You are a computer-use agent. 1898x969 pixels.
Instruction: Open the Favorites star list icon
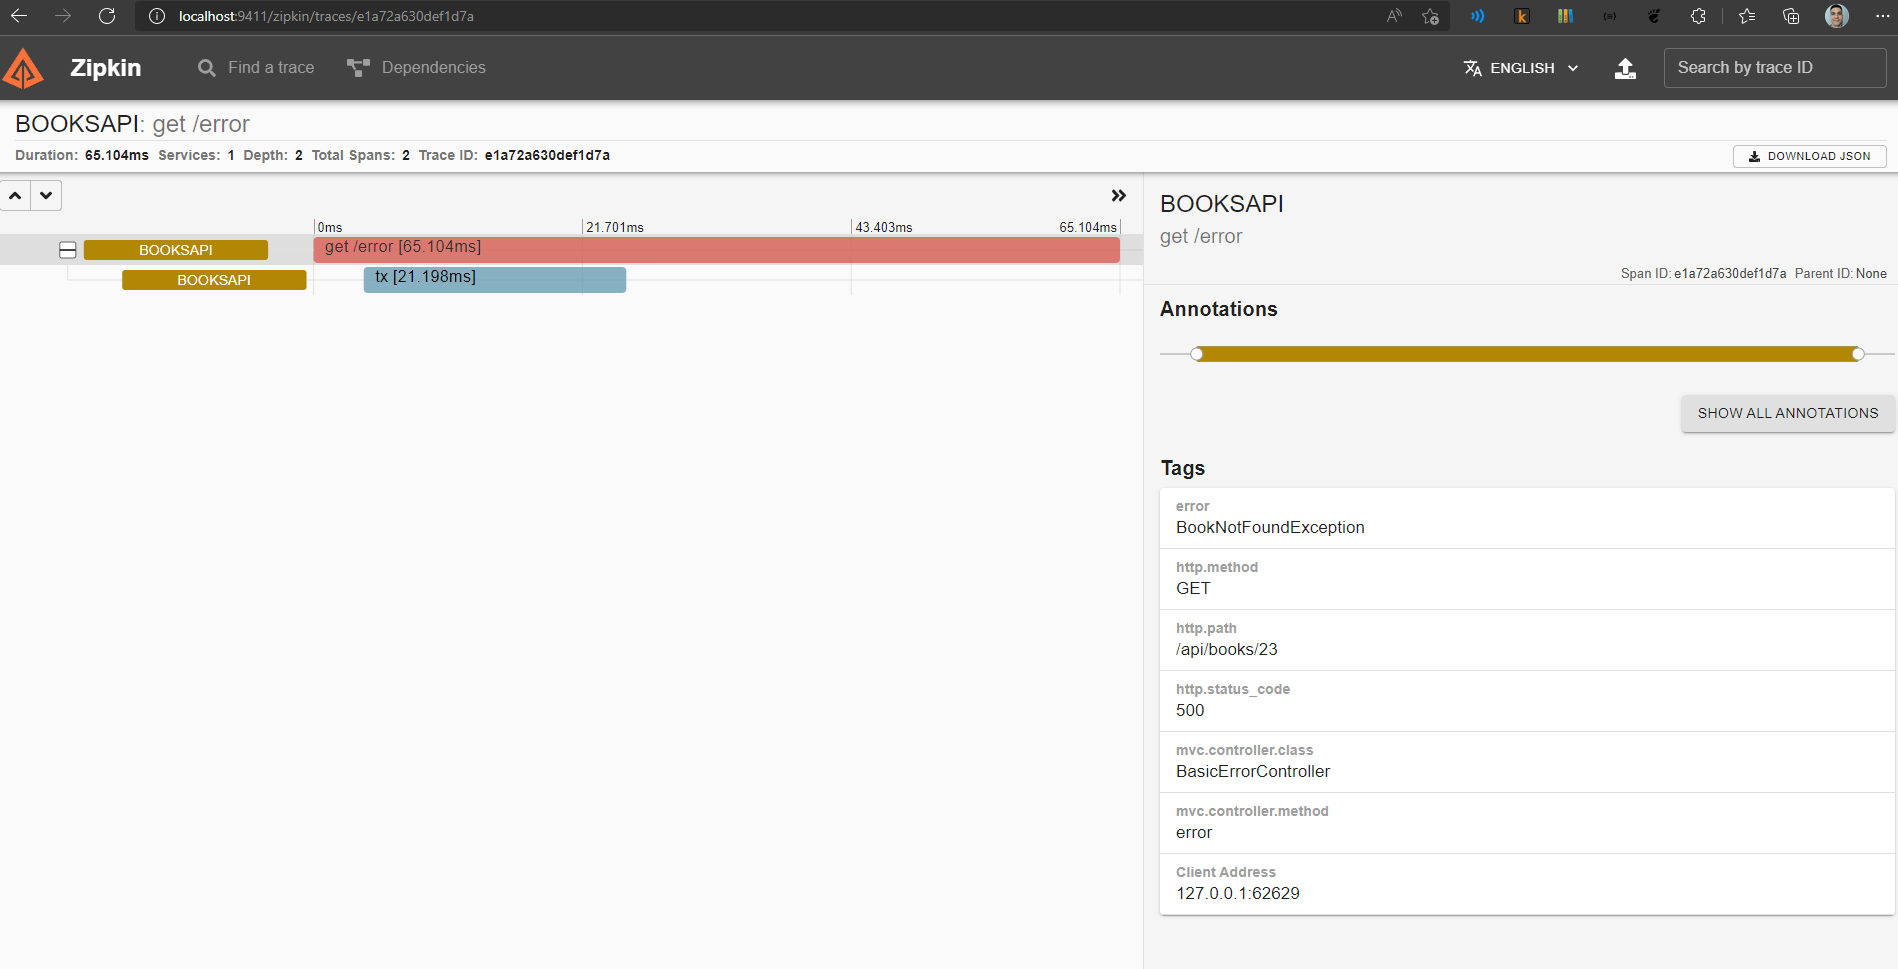1747,16
